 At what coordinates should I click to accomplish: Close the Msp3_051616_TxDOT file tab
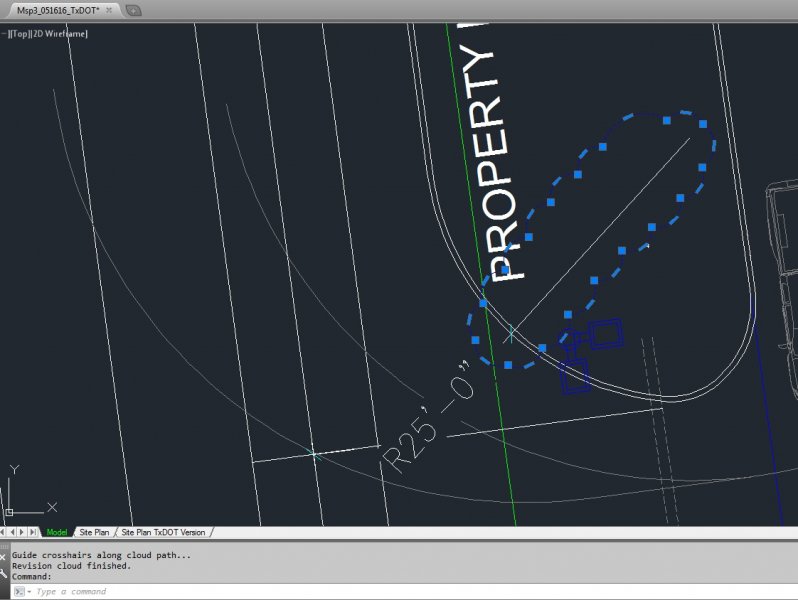coord(108,10)
